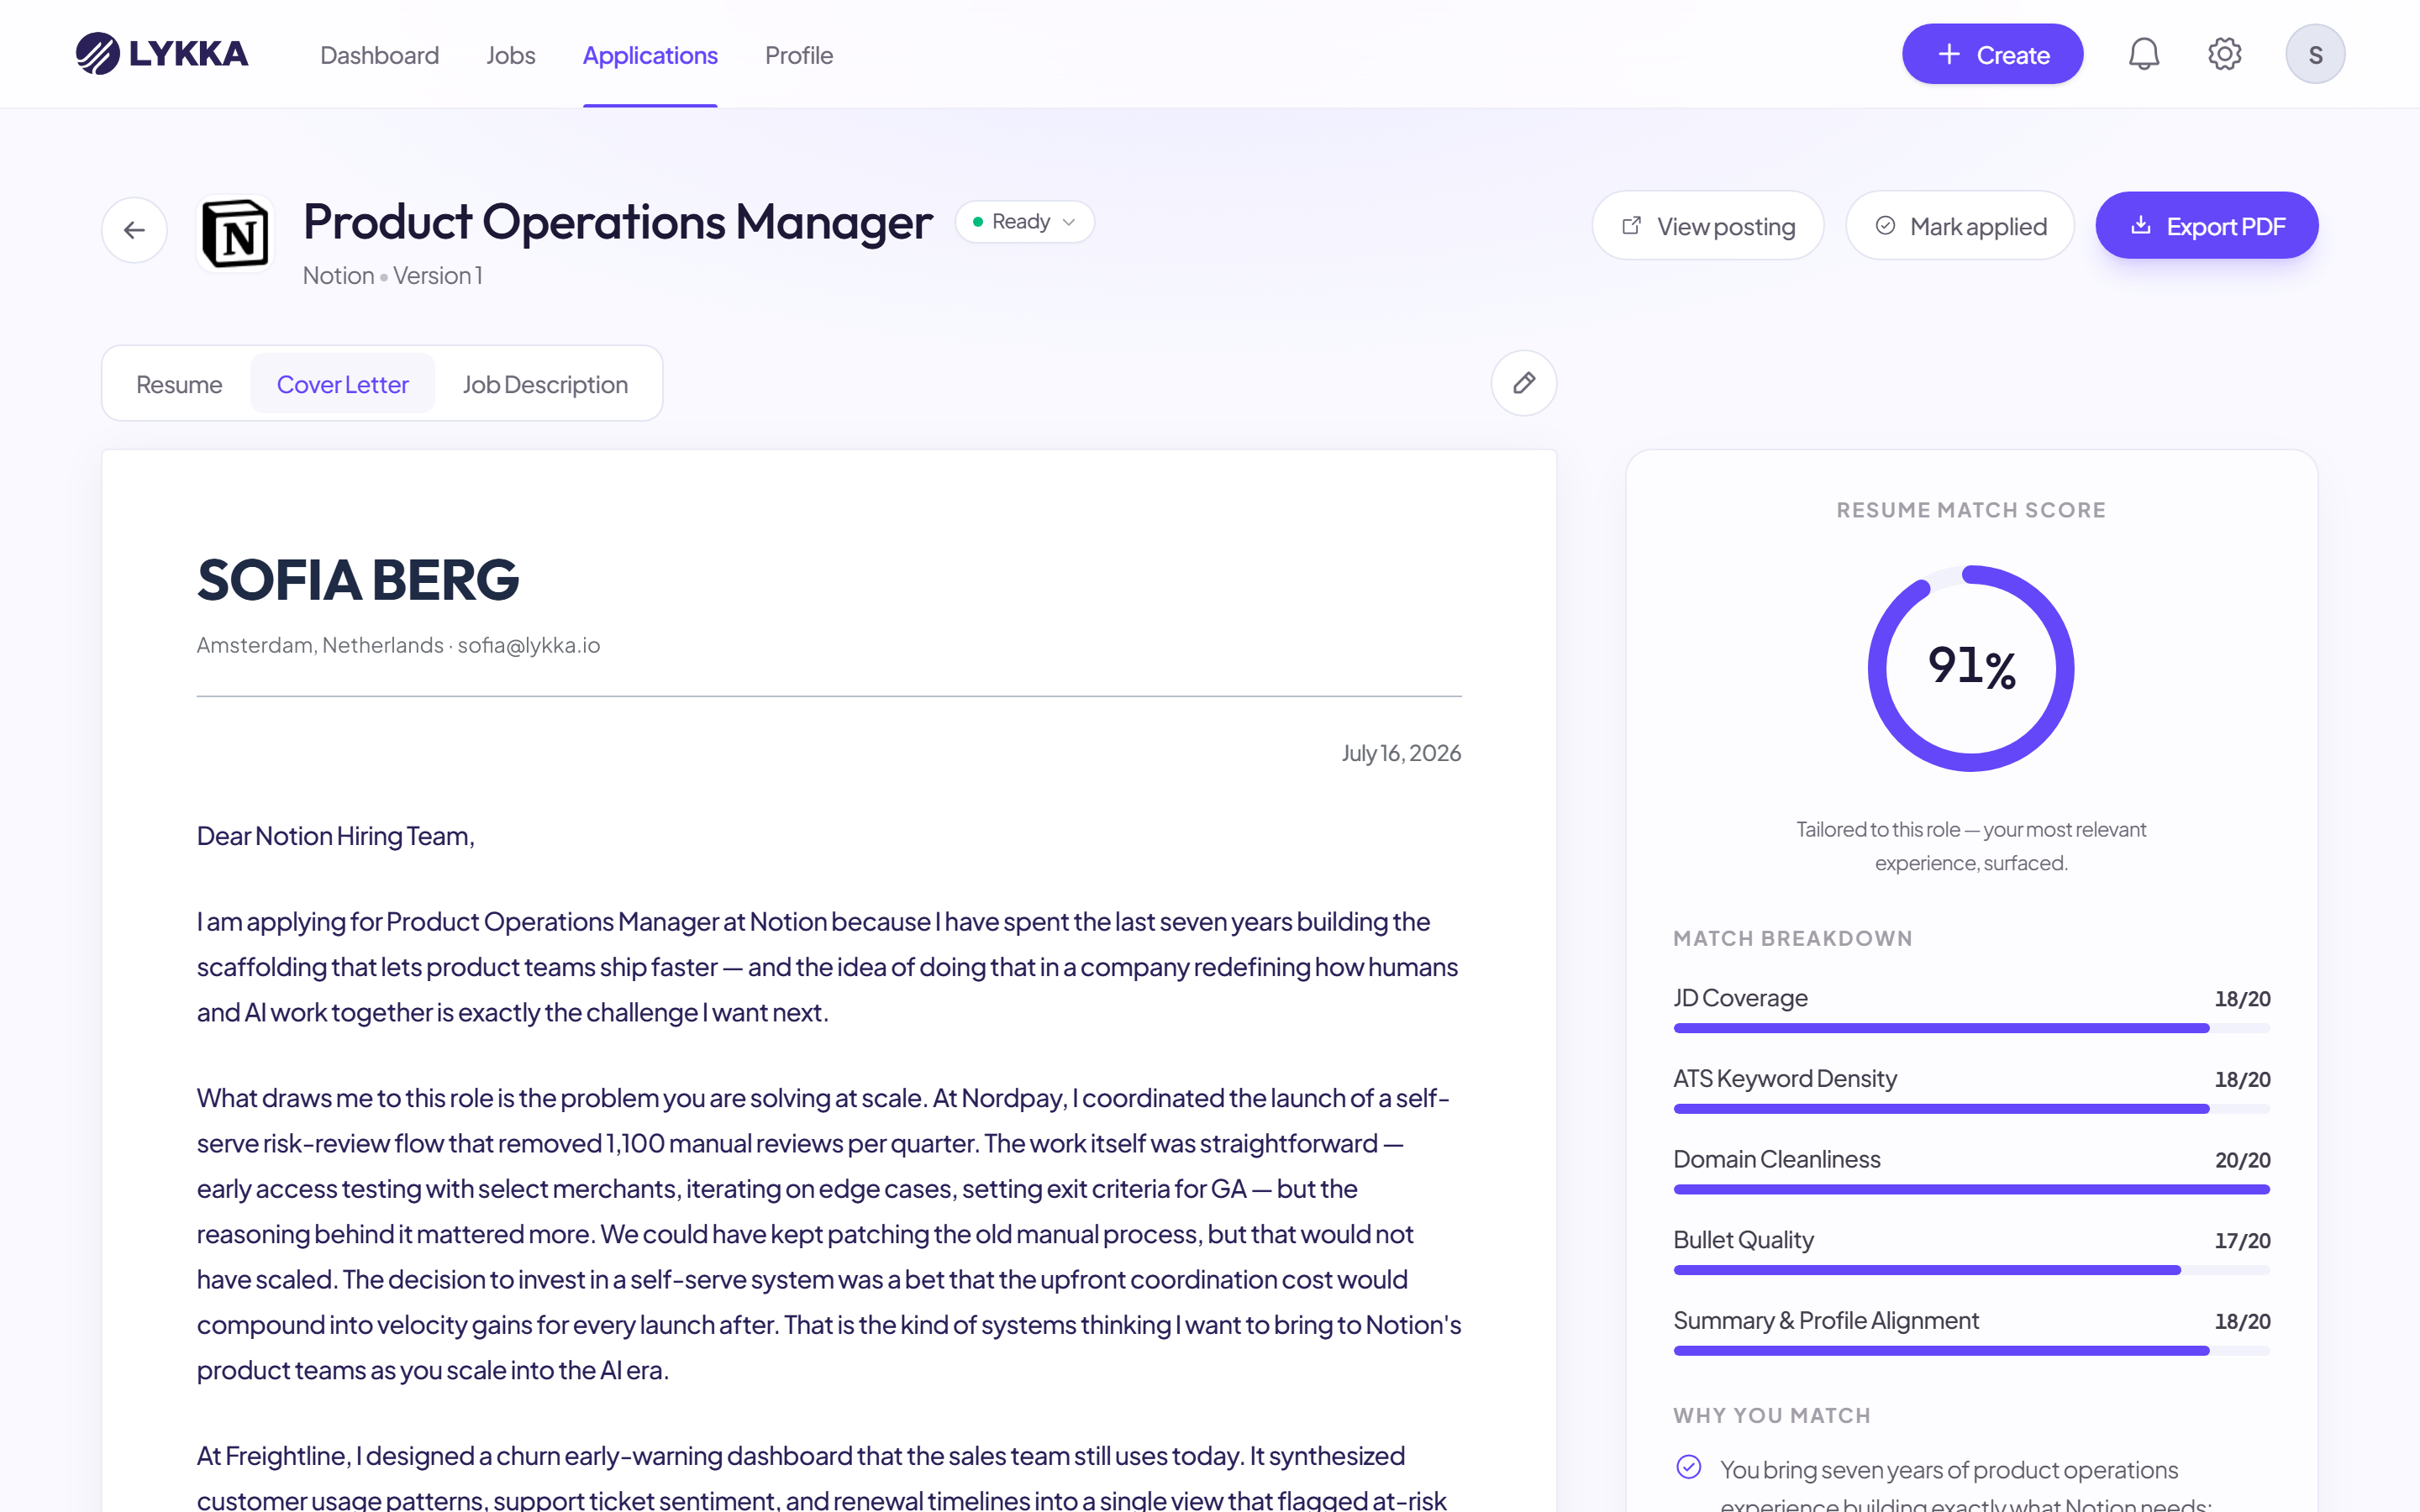Screen dimensions: 2420x1512
Task: Open the settings gear
Action: (x=2224, y=54)
